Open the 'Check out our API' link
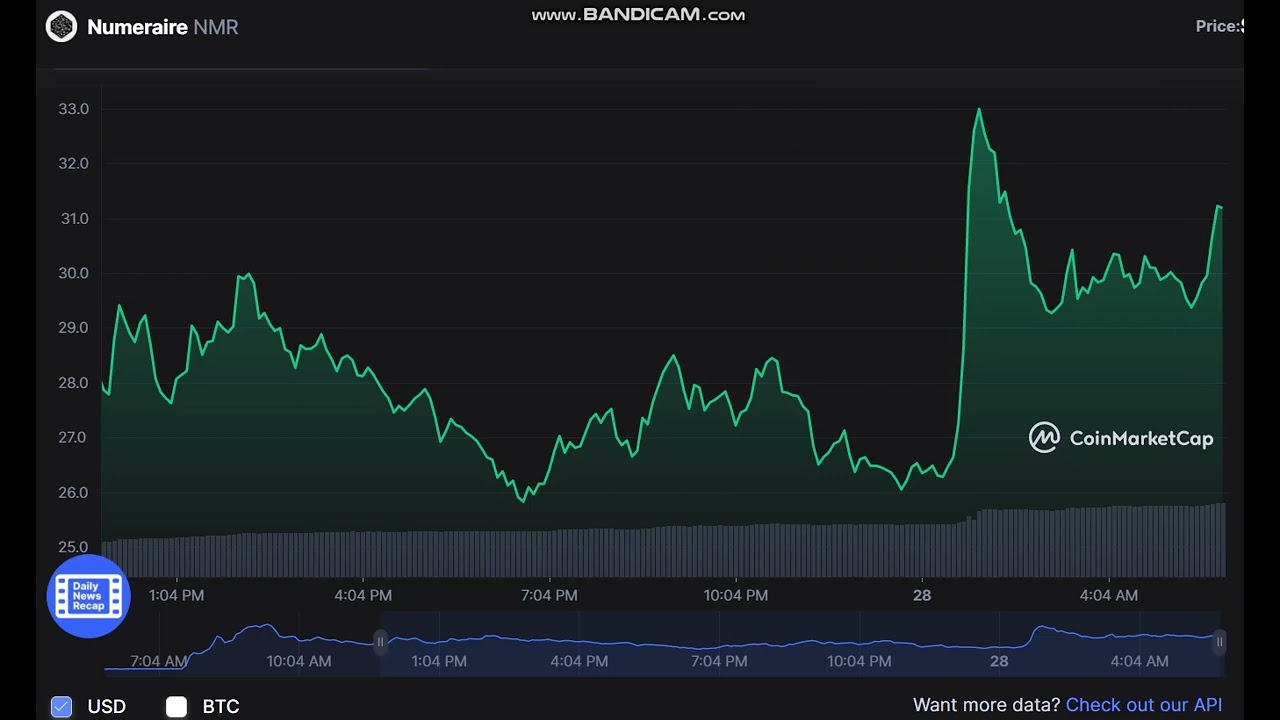 pos(1144,705)
